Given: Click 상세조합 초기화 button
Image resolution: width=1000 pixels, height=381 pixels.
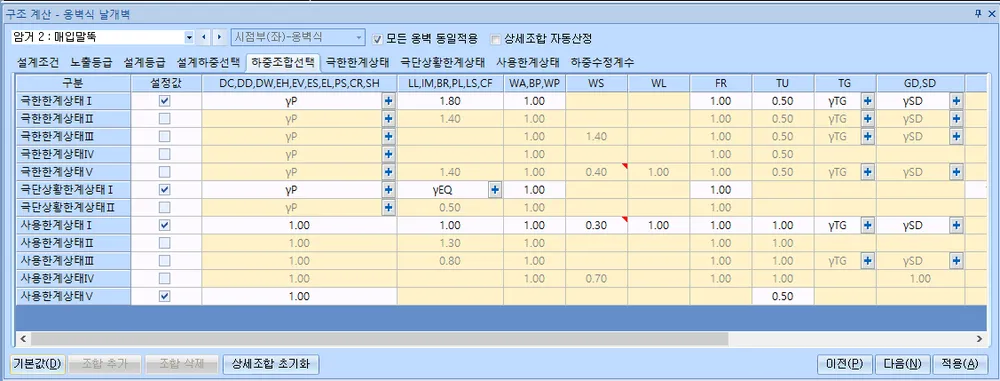Looking at the screenshot, I should (x=270, y=364).
